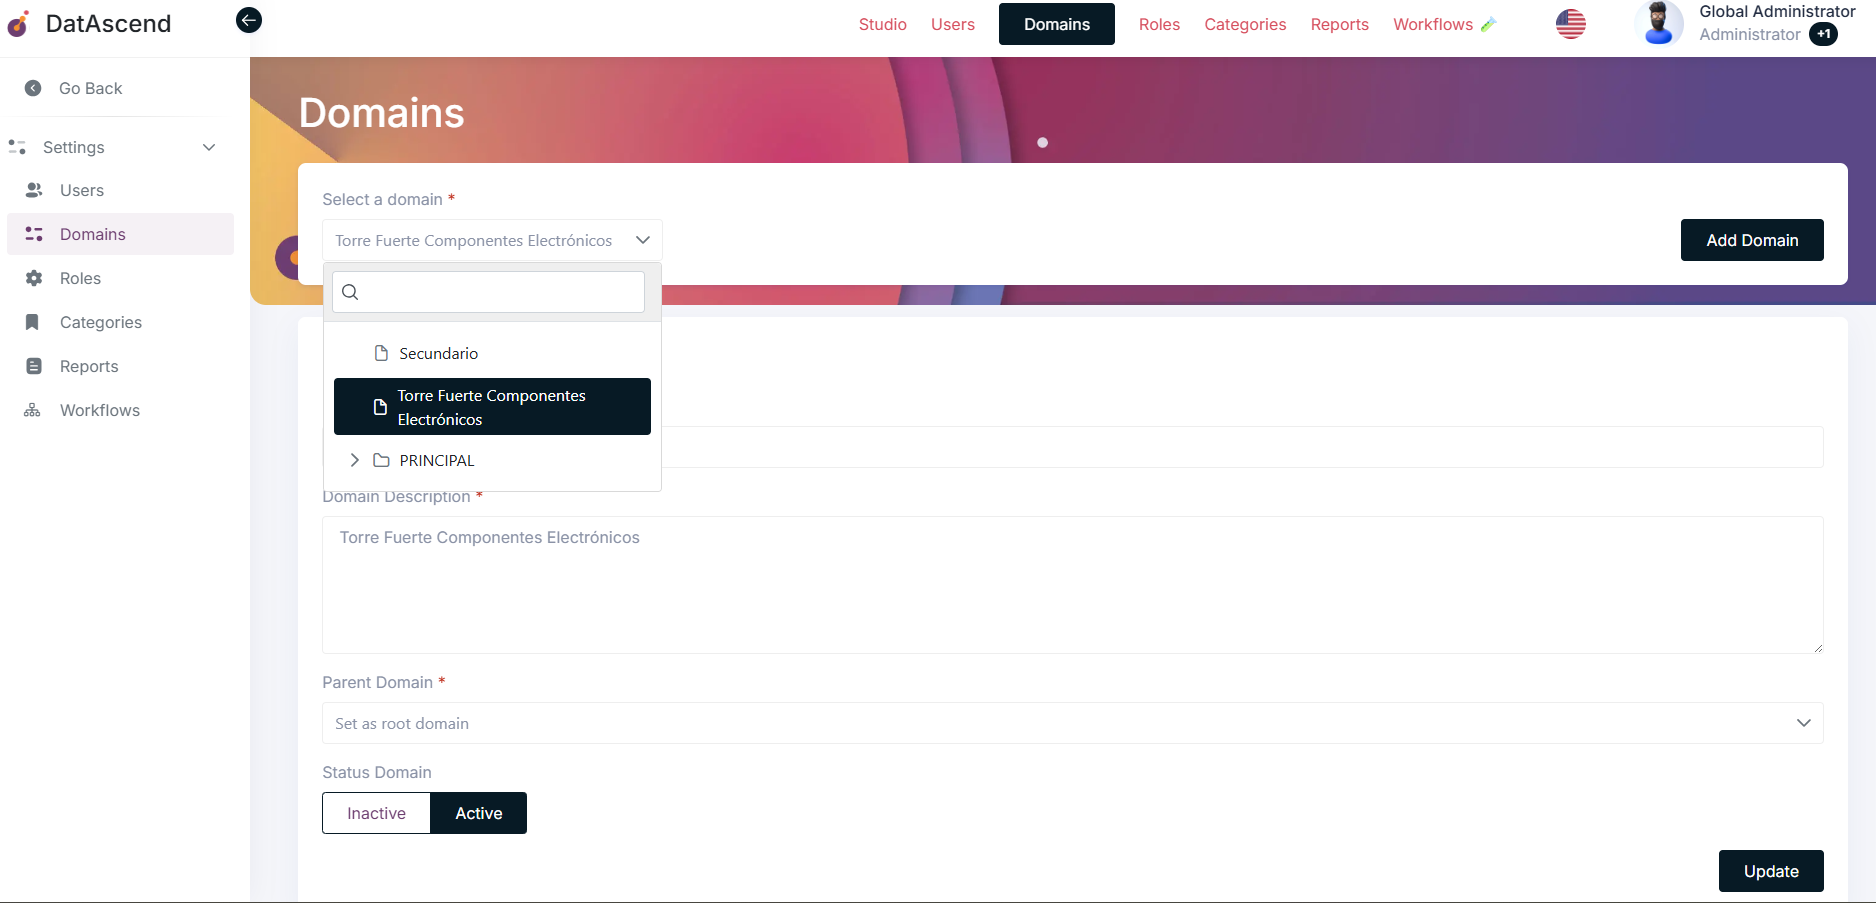1876x903 pixels.
Task: Click the DatAscend logo icon
Action: [x=19, y=24]
